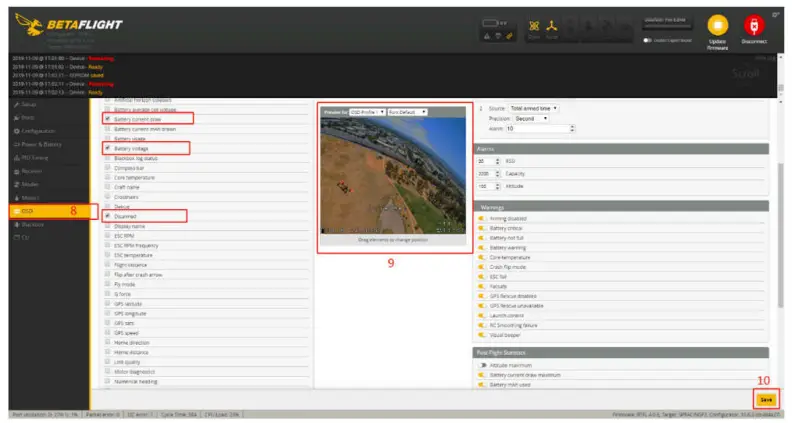This screenshot has height=423, width=792.
Task: Enable the Link quality checkbox
Action: click(x=107, y=362)
